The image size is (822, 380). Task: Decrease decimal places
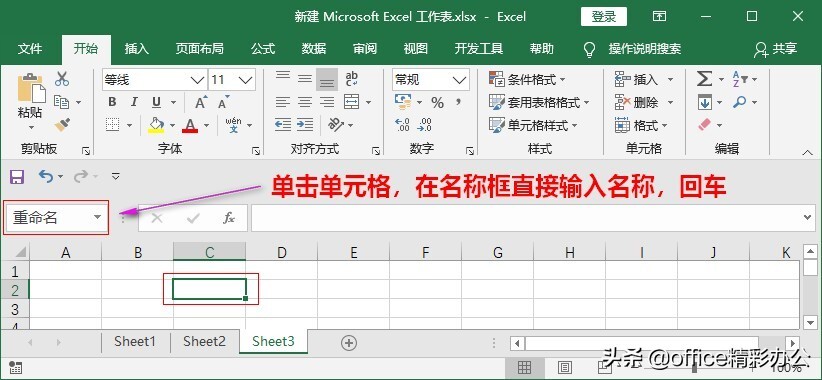424,125
